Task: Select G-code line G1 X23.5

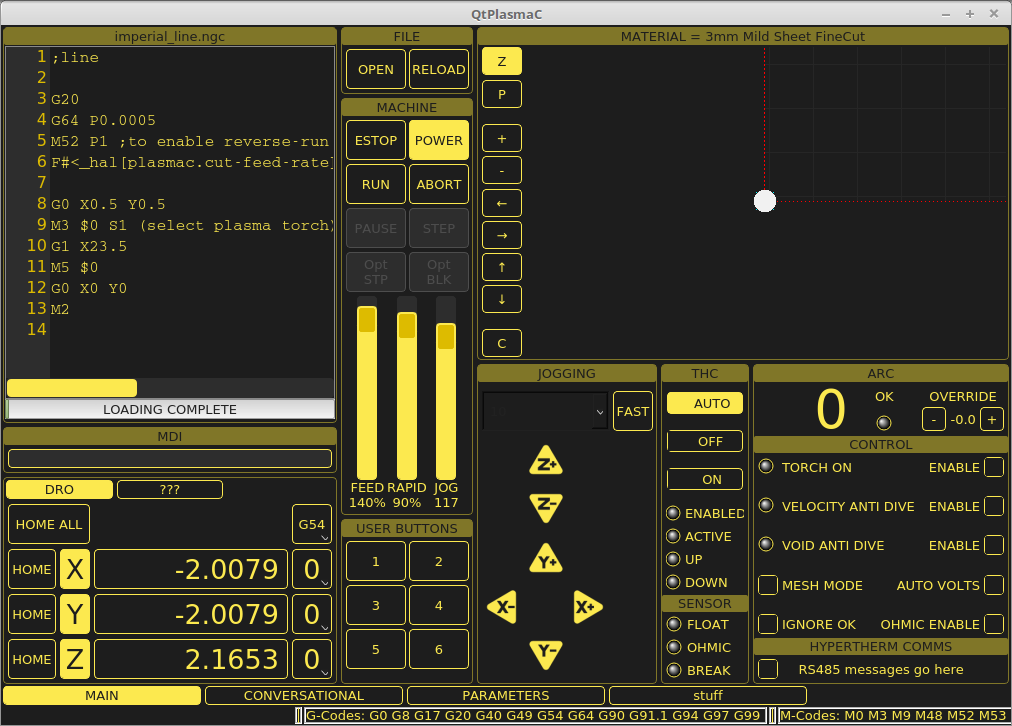Action: coord(88,246)
